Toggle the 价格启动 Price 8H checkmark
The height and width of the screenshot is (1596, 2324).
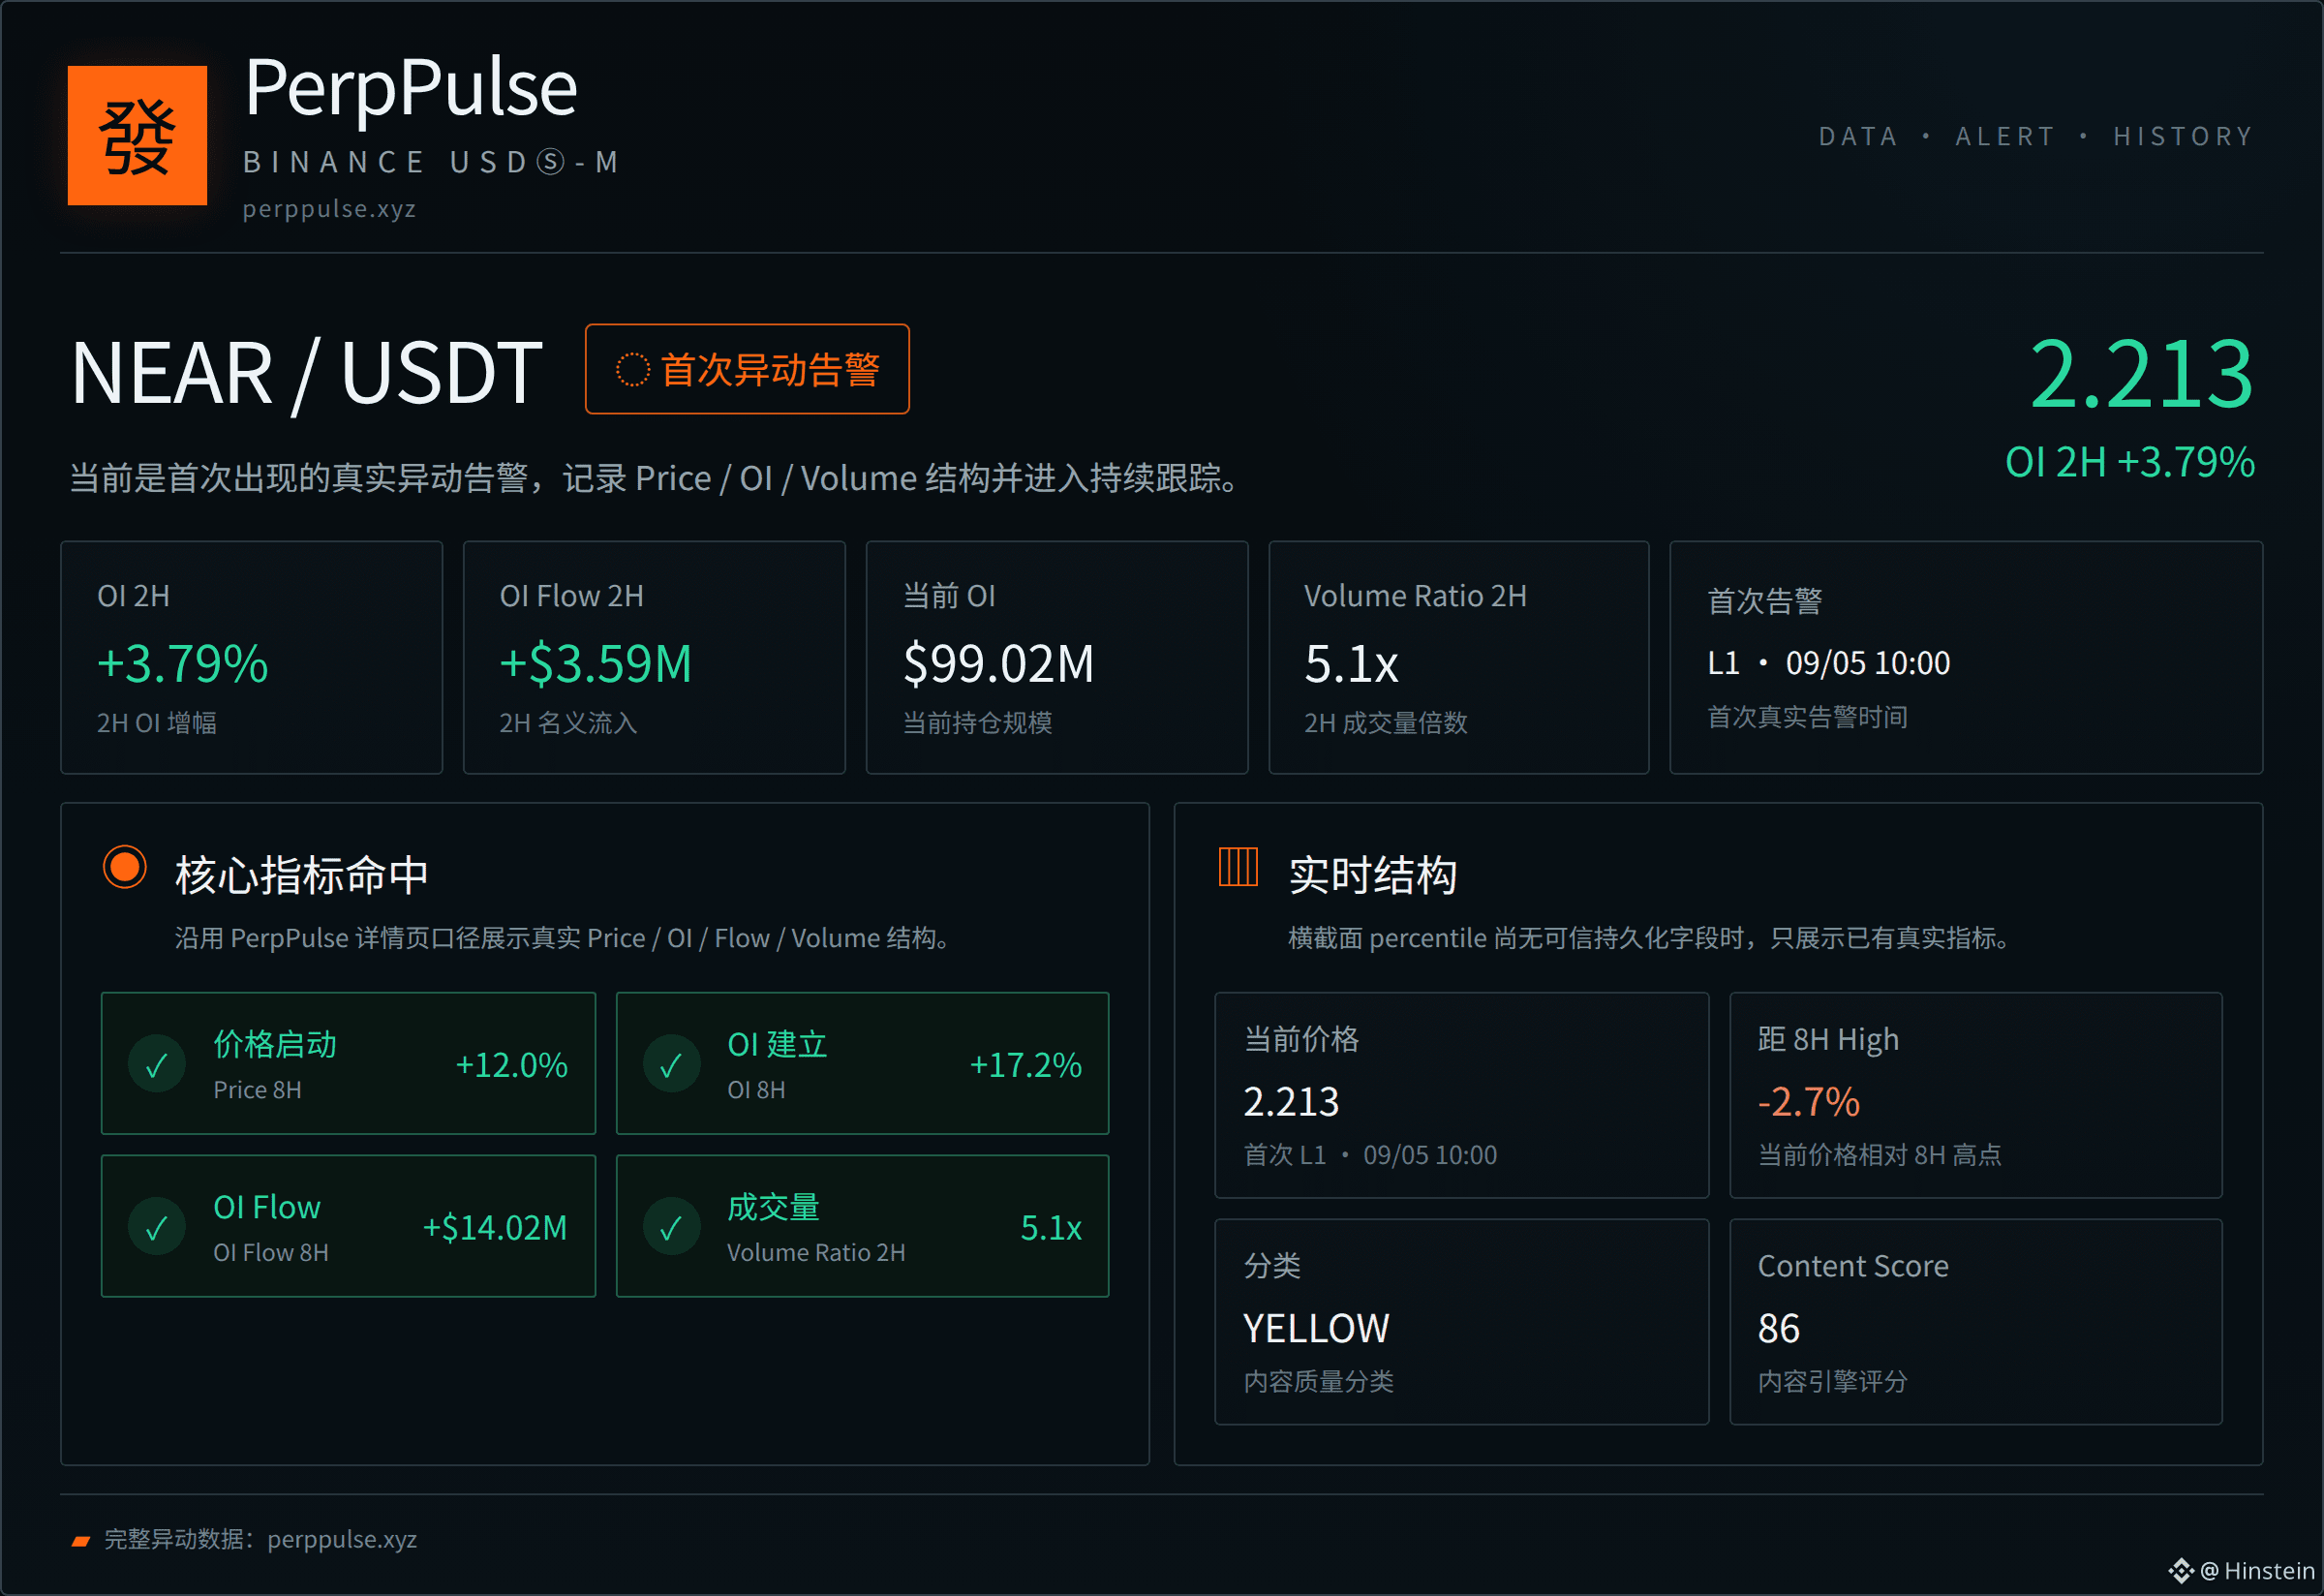(157, 1064)
